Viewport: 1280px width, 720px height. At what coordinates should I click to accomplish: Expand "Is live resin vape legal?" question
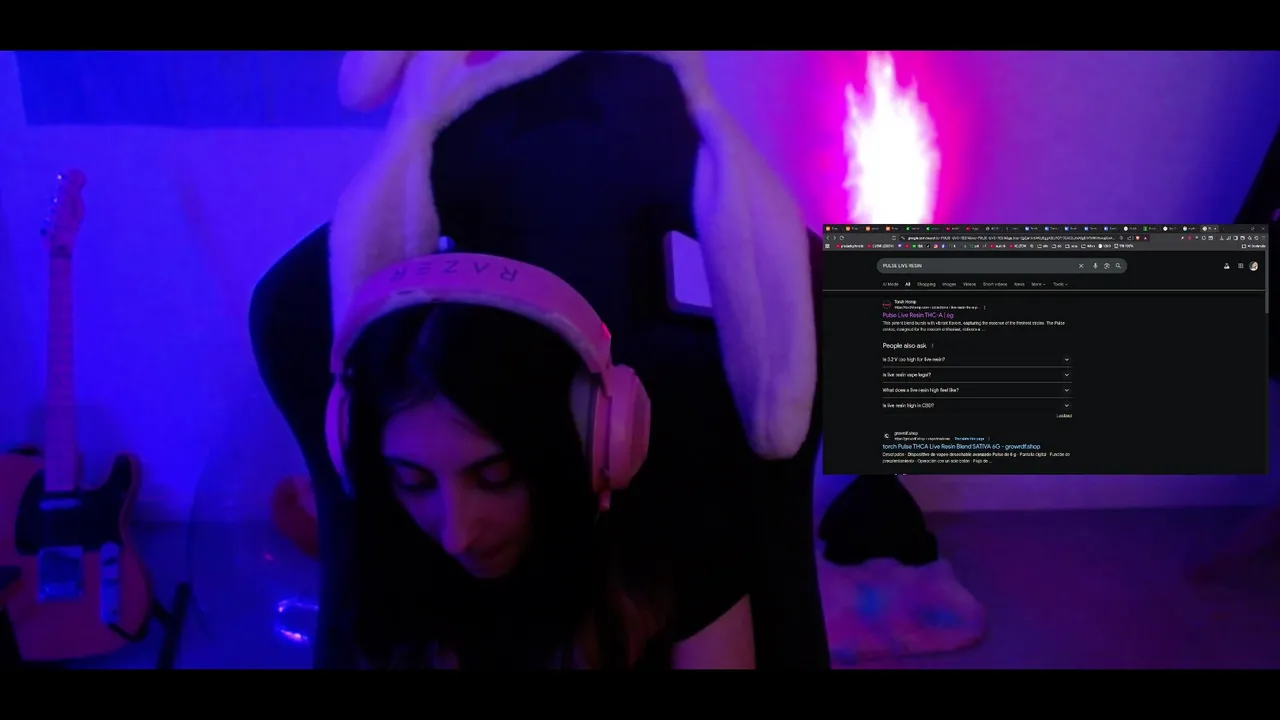977,375
